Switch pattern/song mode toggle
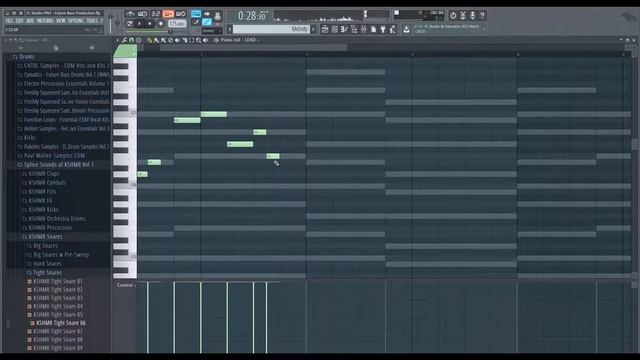This screenshot has width=640, height=360. (129, 24)
